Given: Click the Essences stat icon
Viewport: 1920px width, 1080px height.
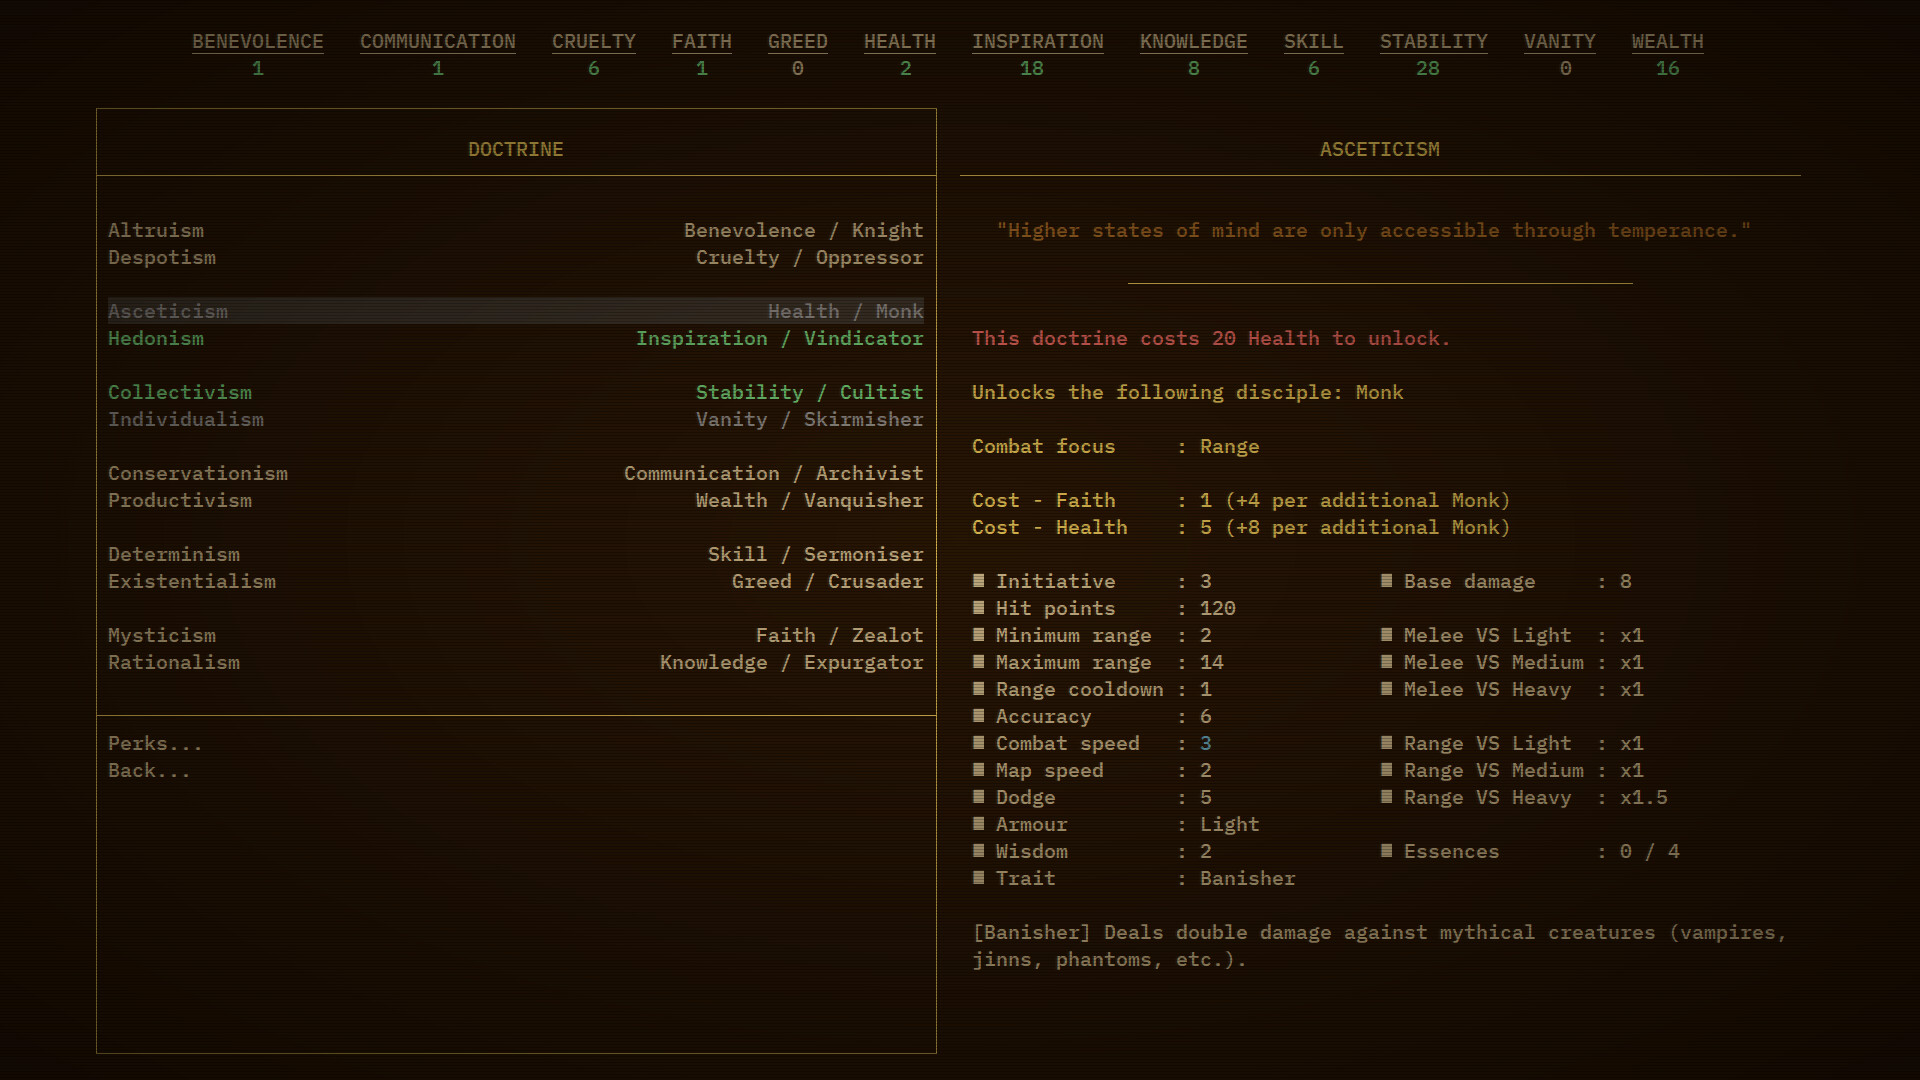Looking at the screenshot, I should pyautogui.click(x=1387, y=851).
